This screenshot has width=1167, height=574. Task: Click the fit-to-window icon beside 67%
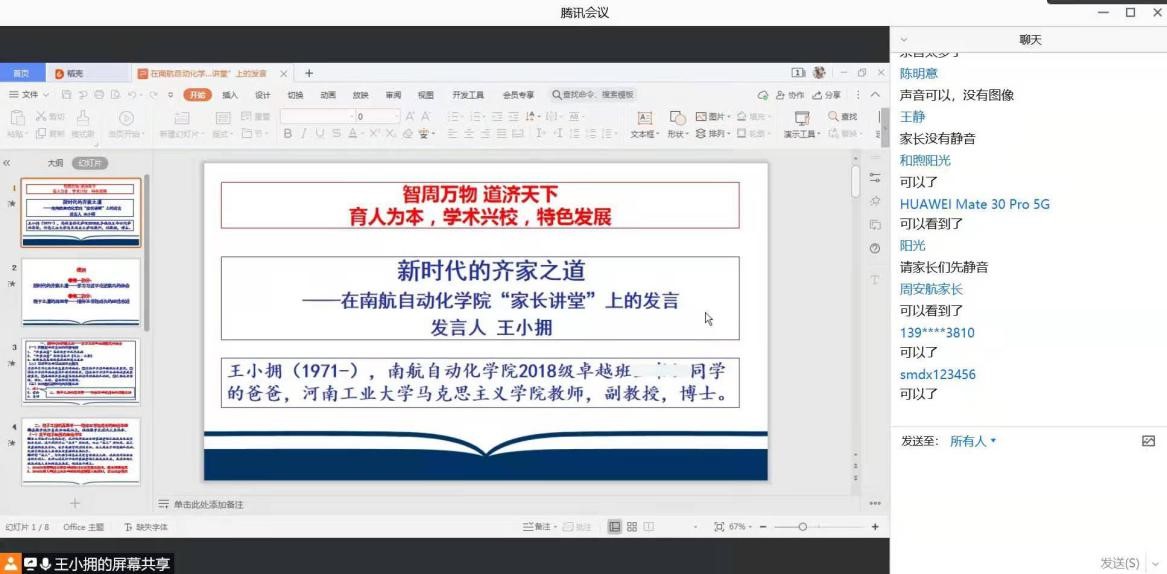[719, 527]
